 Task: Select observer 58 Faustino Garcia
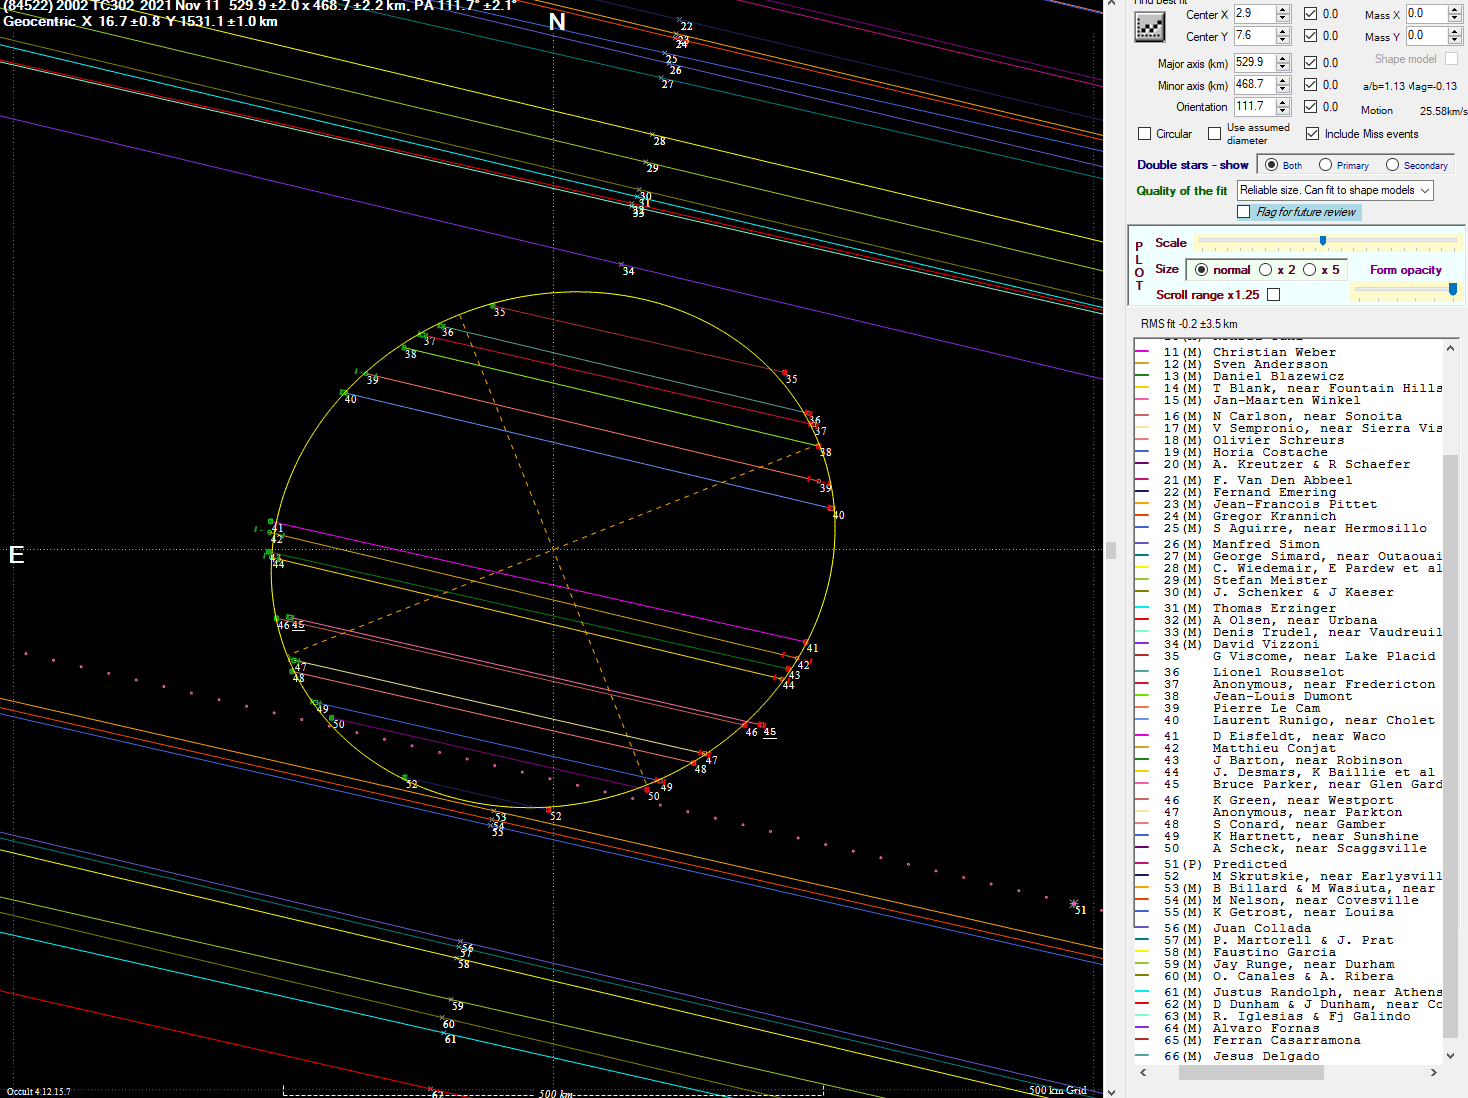pos(1288,952)
